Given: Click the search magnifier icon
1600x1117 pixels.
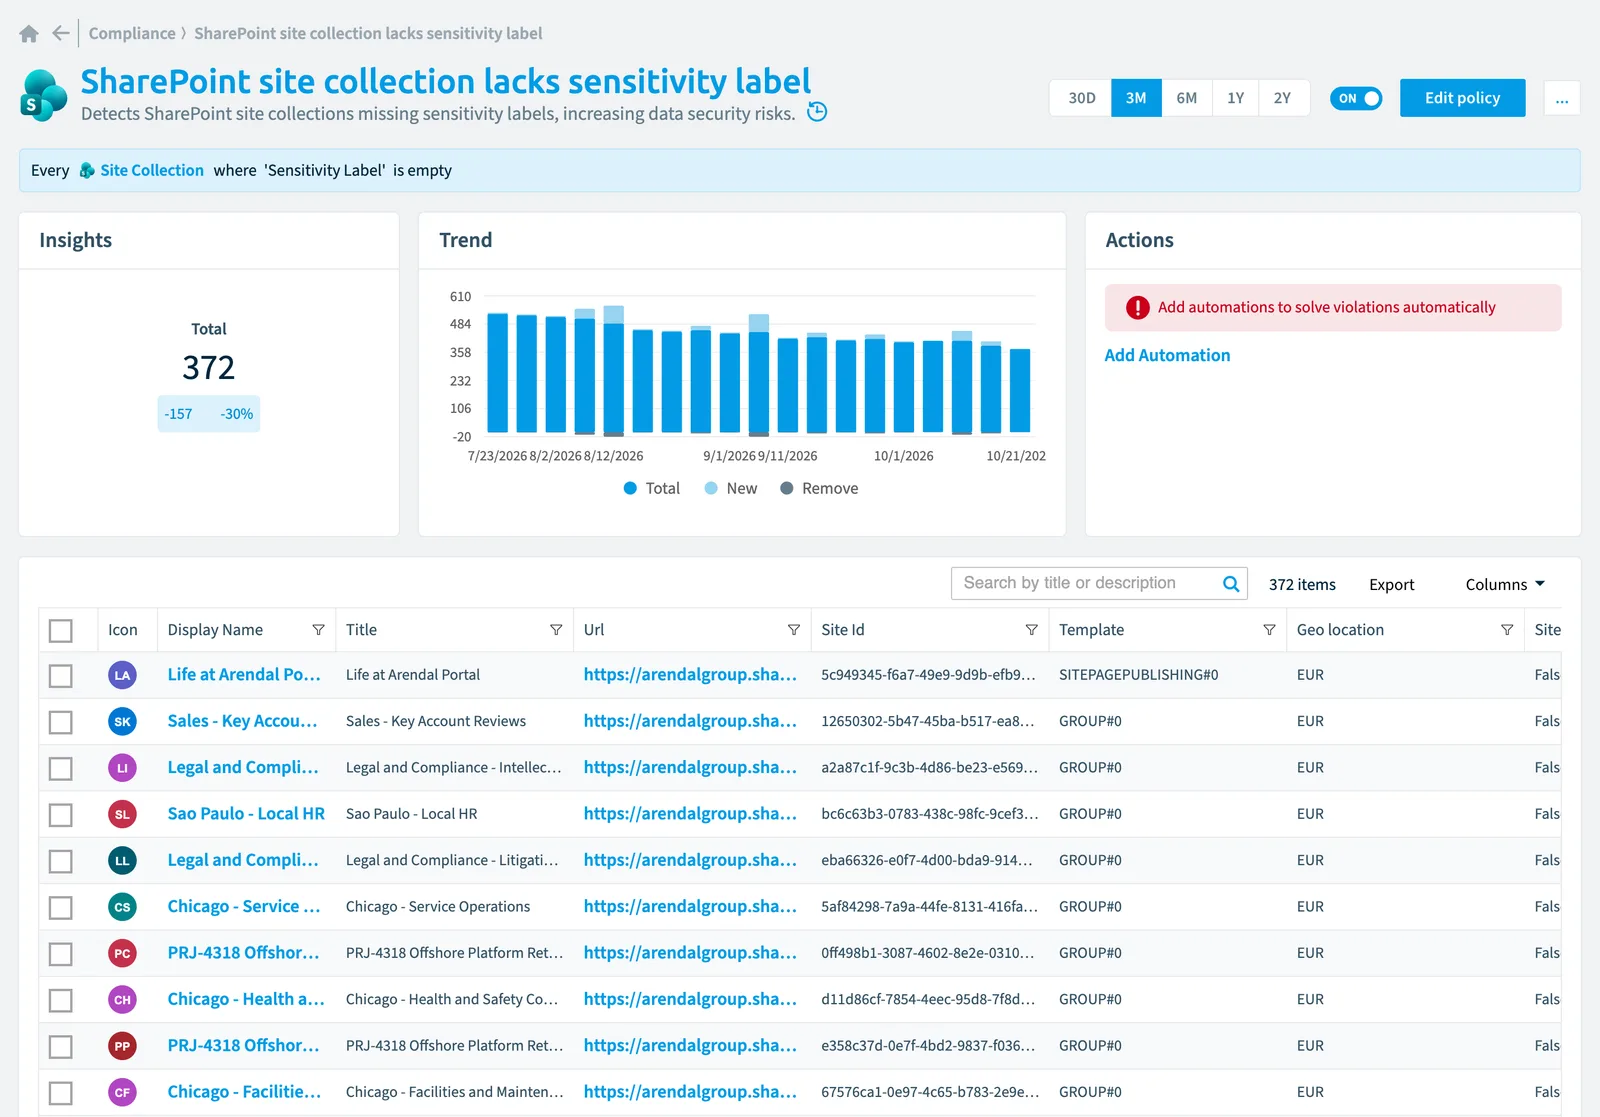Looking at the screenshot, I should [x=1231, y=584].
